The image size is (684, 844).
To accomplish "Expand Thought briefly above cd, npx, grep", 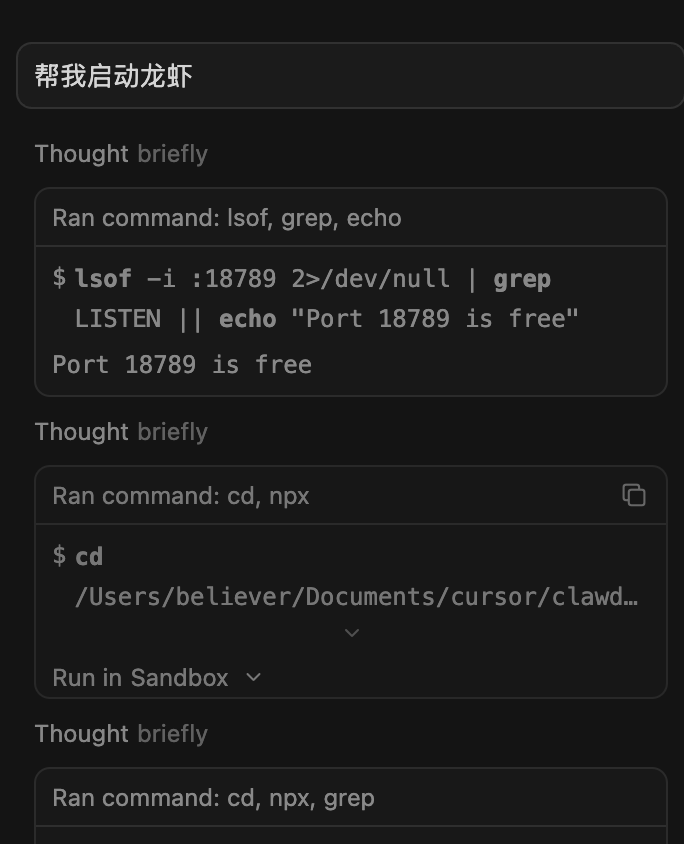I will point(121,734).
